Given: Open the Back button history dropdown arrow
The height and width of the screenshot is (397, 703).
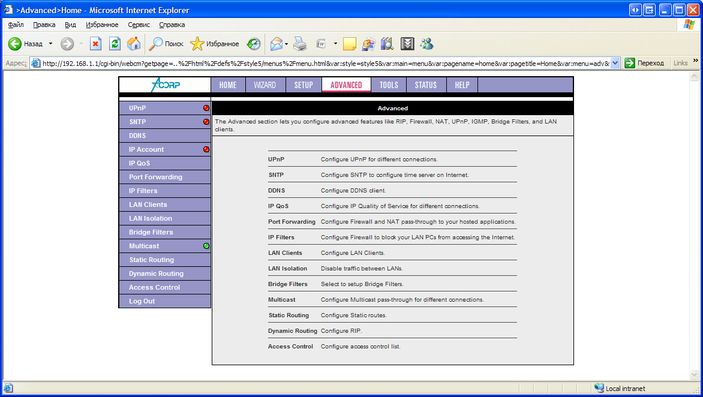Looking at the screenshot, I should coord(50,44).
